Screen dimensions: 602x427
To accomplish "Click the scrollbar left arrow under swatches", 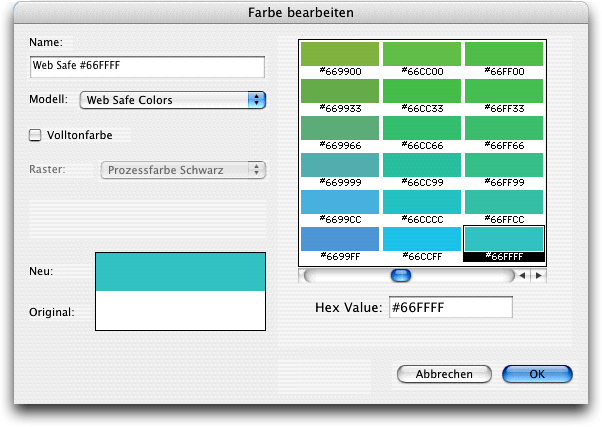I will (x=522, y=275).
